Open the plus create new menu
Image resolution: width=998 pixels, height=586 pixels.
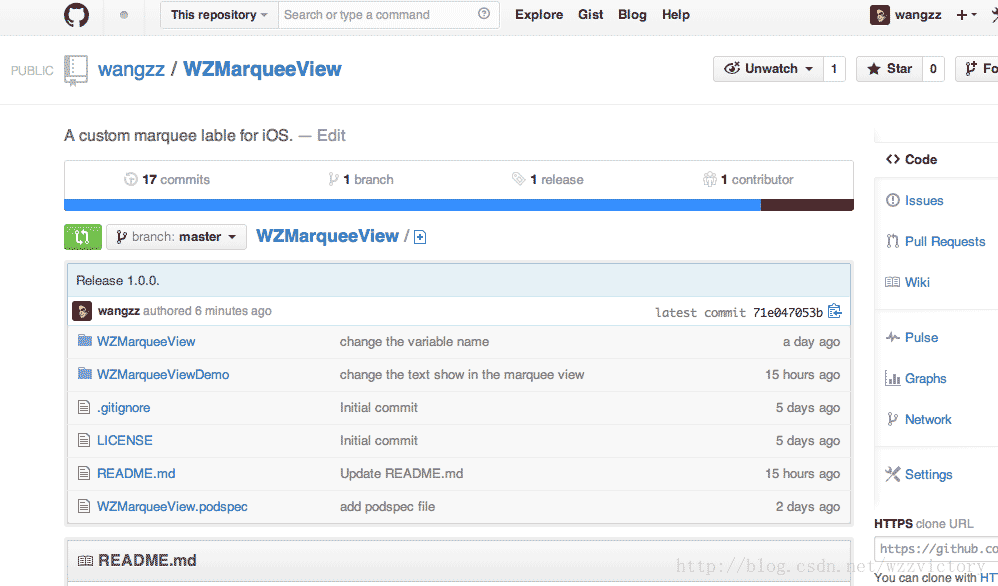click(966, 15)
